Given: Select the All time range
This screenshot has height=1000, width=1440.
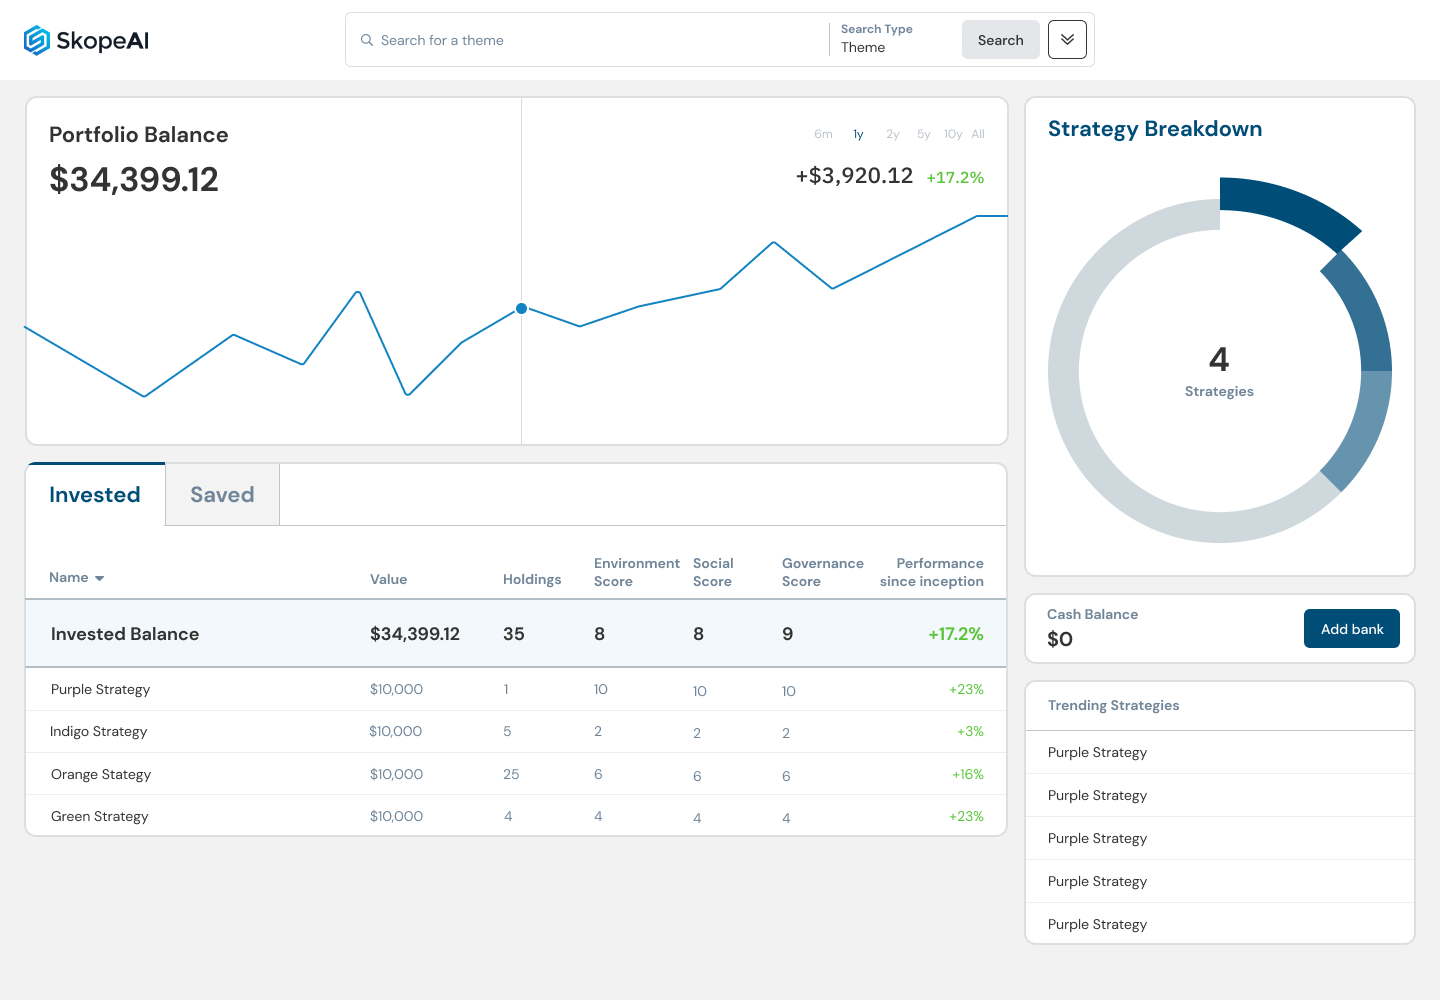Looking at the screenshot, I should coord(978,134).
